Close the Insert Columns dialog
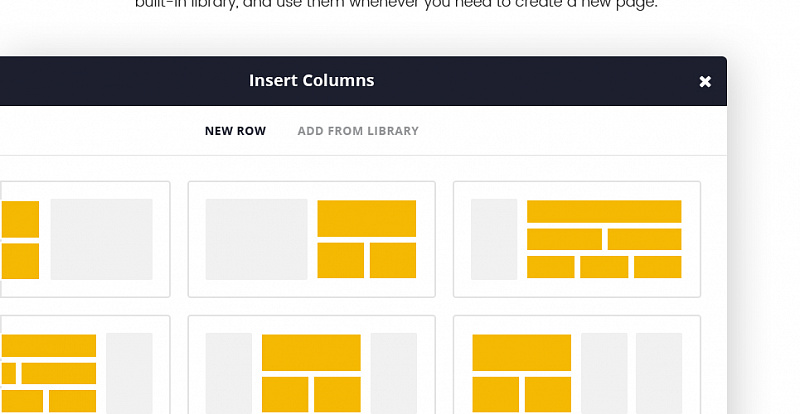Screen dimensions: 800x414 (x=705, y=82)
